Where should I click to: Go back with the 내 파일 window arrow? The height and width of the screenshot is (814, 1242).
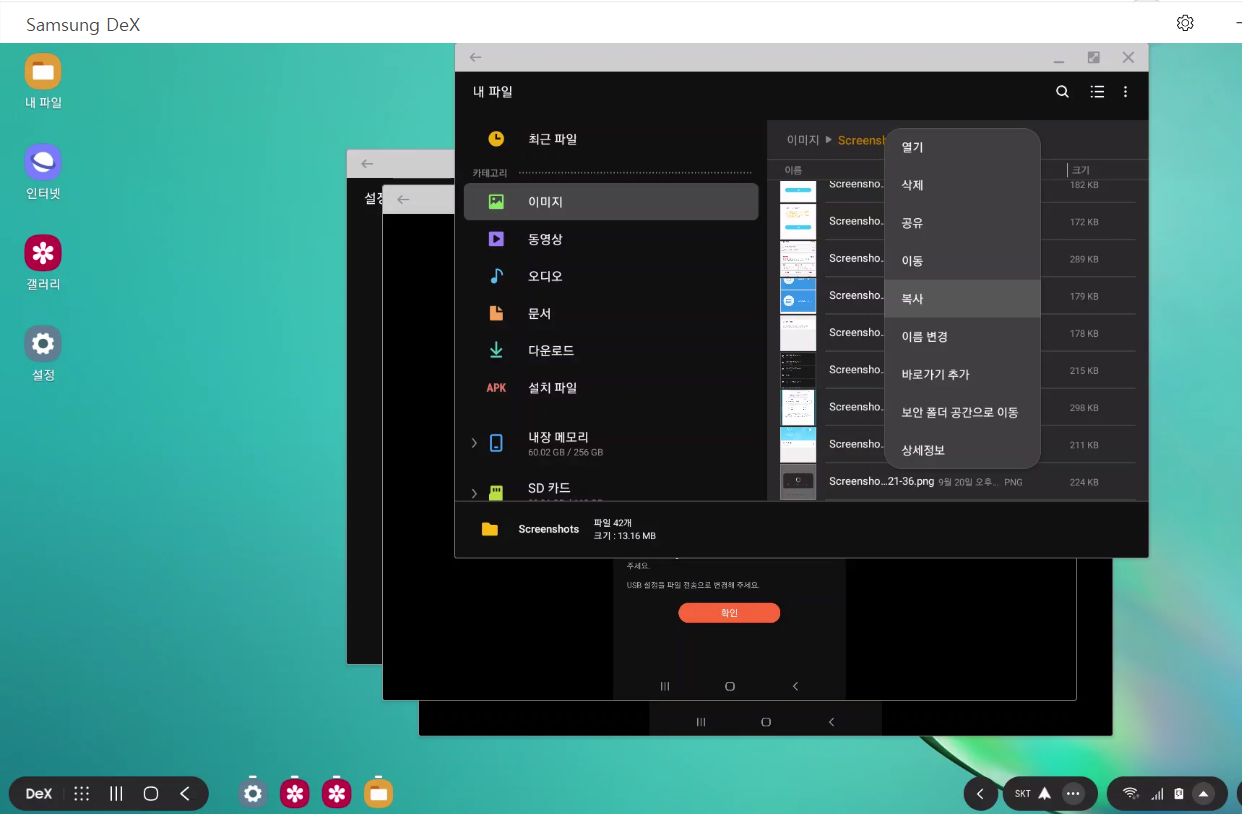pyautogui.click(x=476, y=58)
